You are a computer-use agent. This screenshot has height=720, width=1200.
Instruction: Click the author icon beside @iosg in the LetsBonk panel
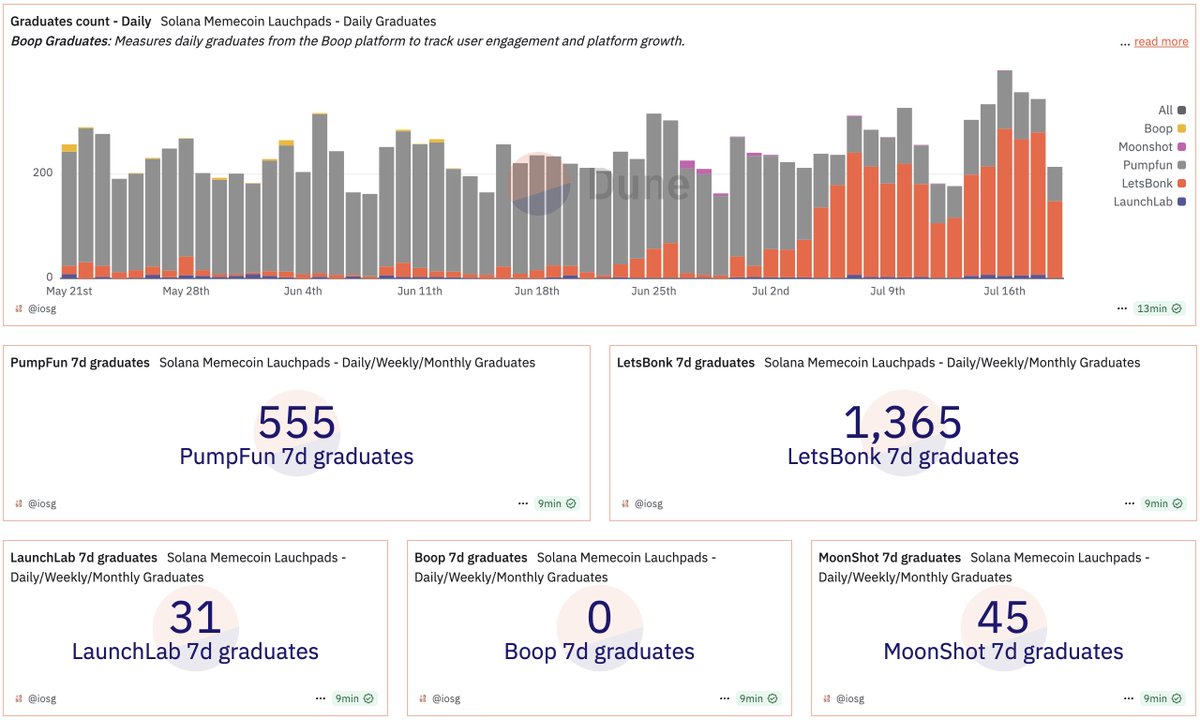[x=625, y=504]
